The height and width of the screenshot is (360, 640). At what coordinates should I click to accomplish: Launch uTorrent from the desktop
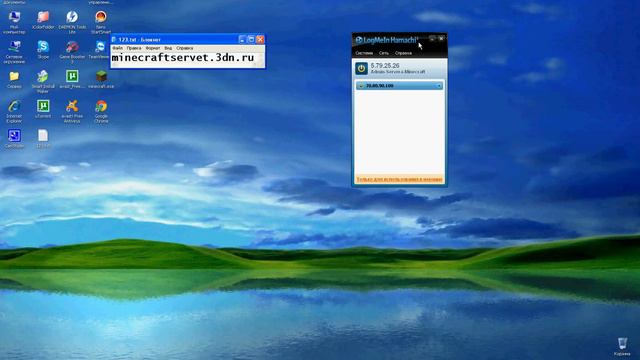pos(43,106)
